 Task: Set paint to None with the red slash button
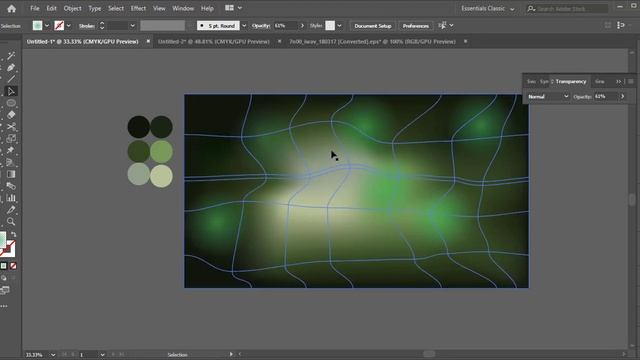click(13, 266)
